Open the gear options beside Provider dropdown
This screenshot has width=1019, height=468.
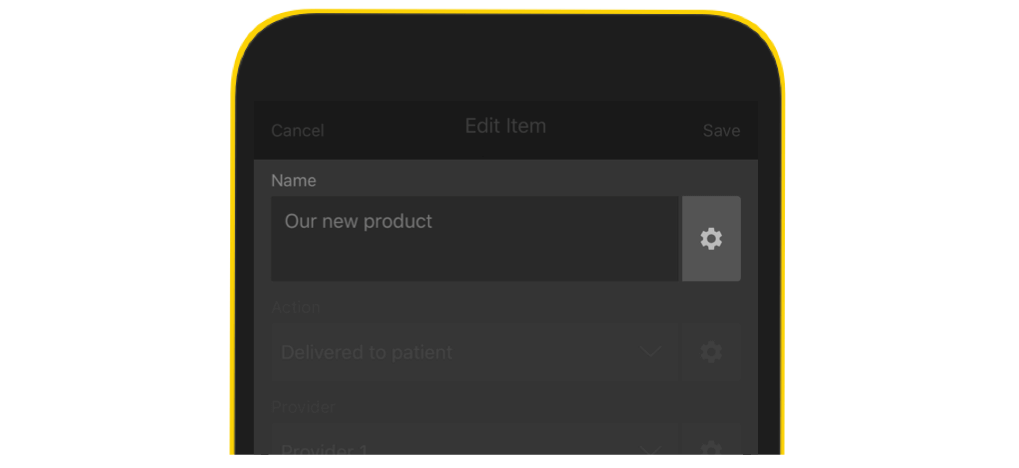coord(711,448)
